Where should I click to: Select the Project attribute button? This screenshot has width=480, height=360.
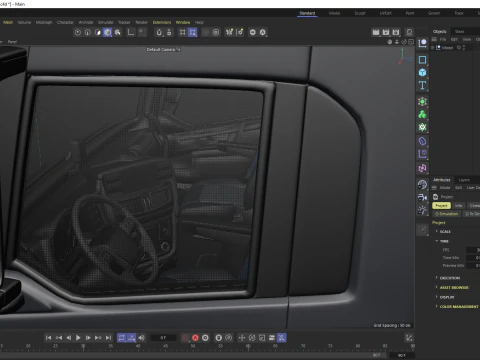[x=441, y=205]
